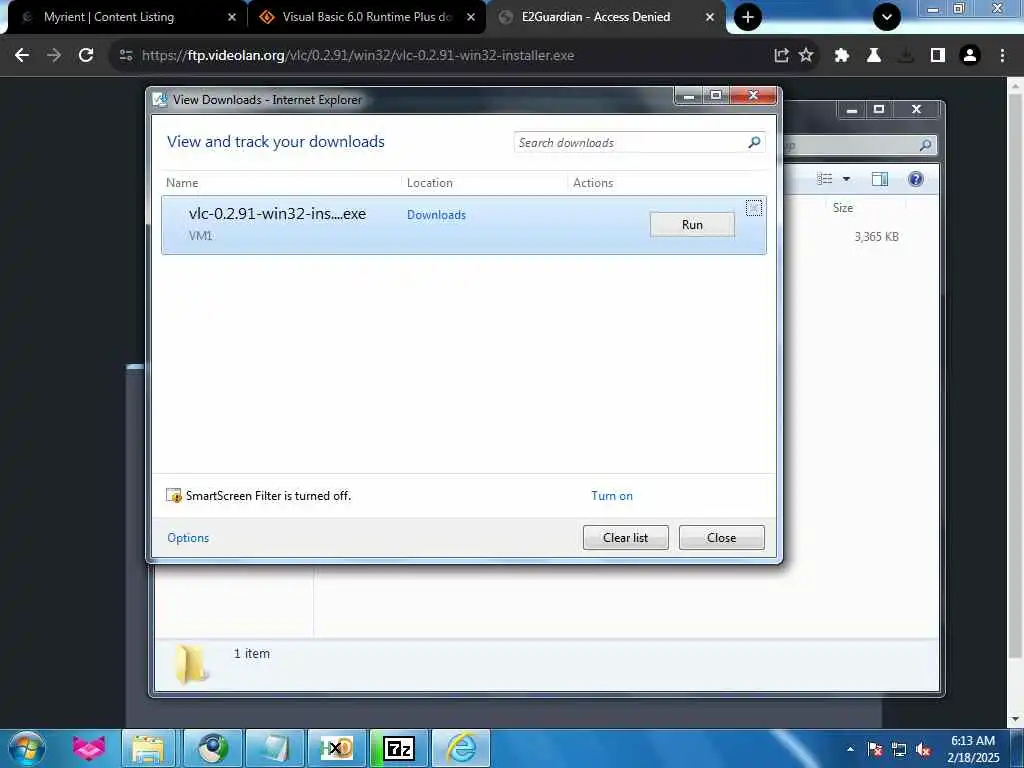Screen dimensions: 1024x768
Task: Open the Downloads location link
Action: click(436, 215)
